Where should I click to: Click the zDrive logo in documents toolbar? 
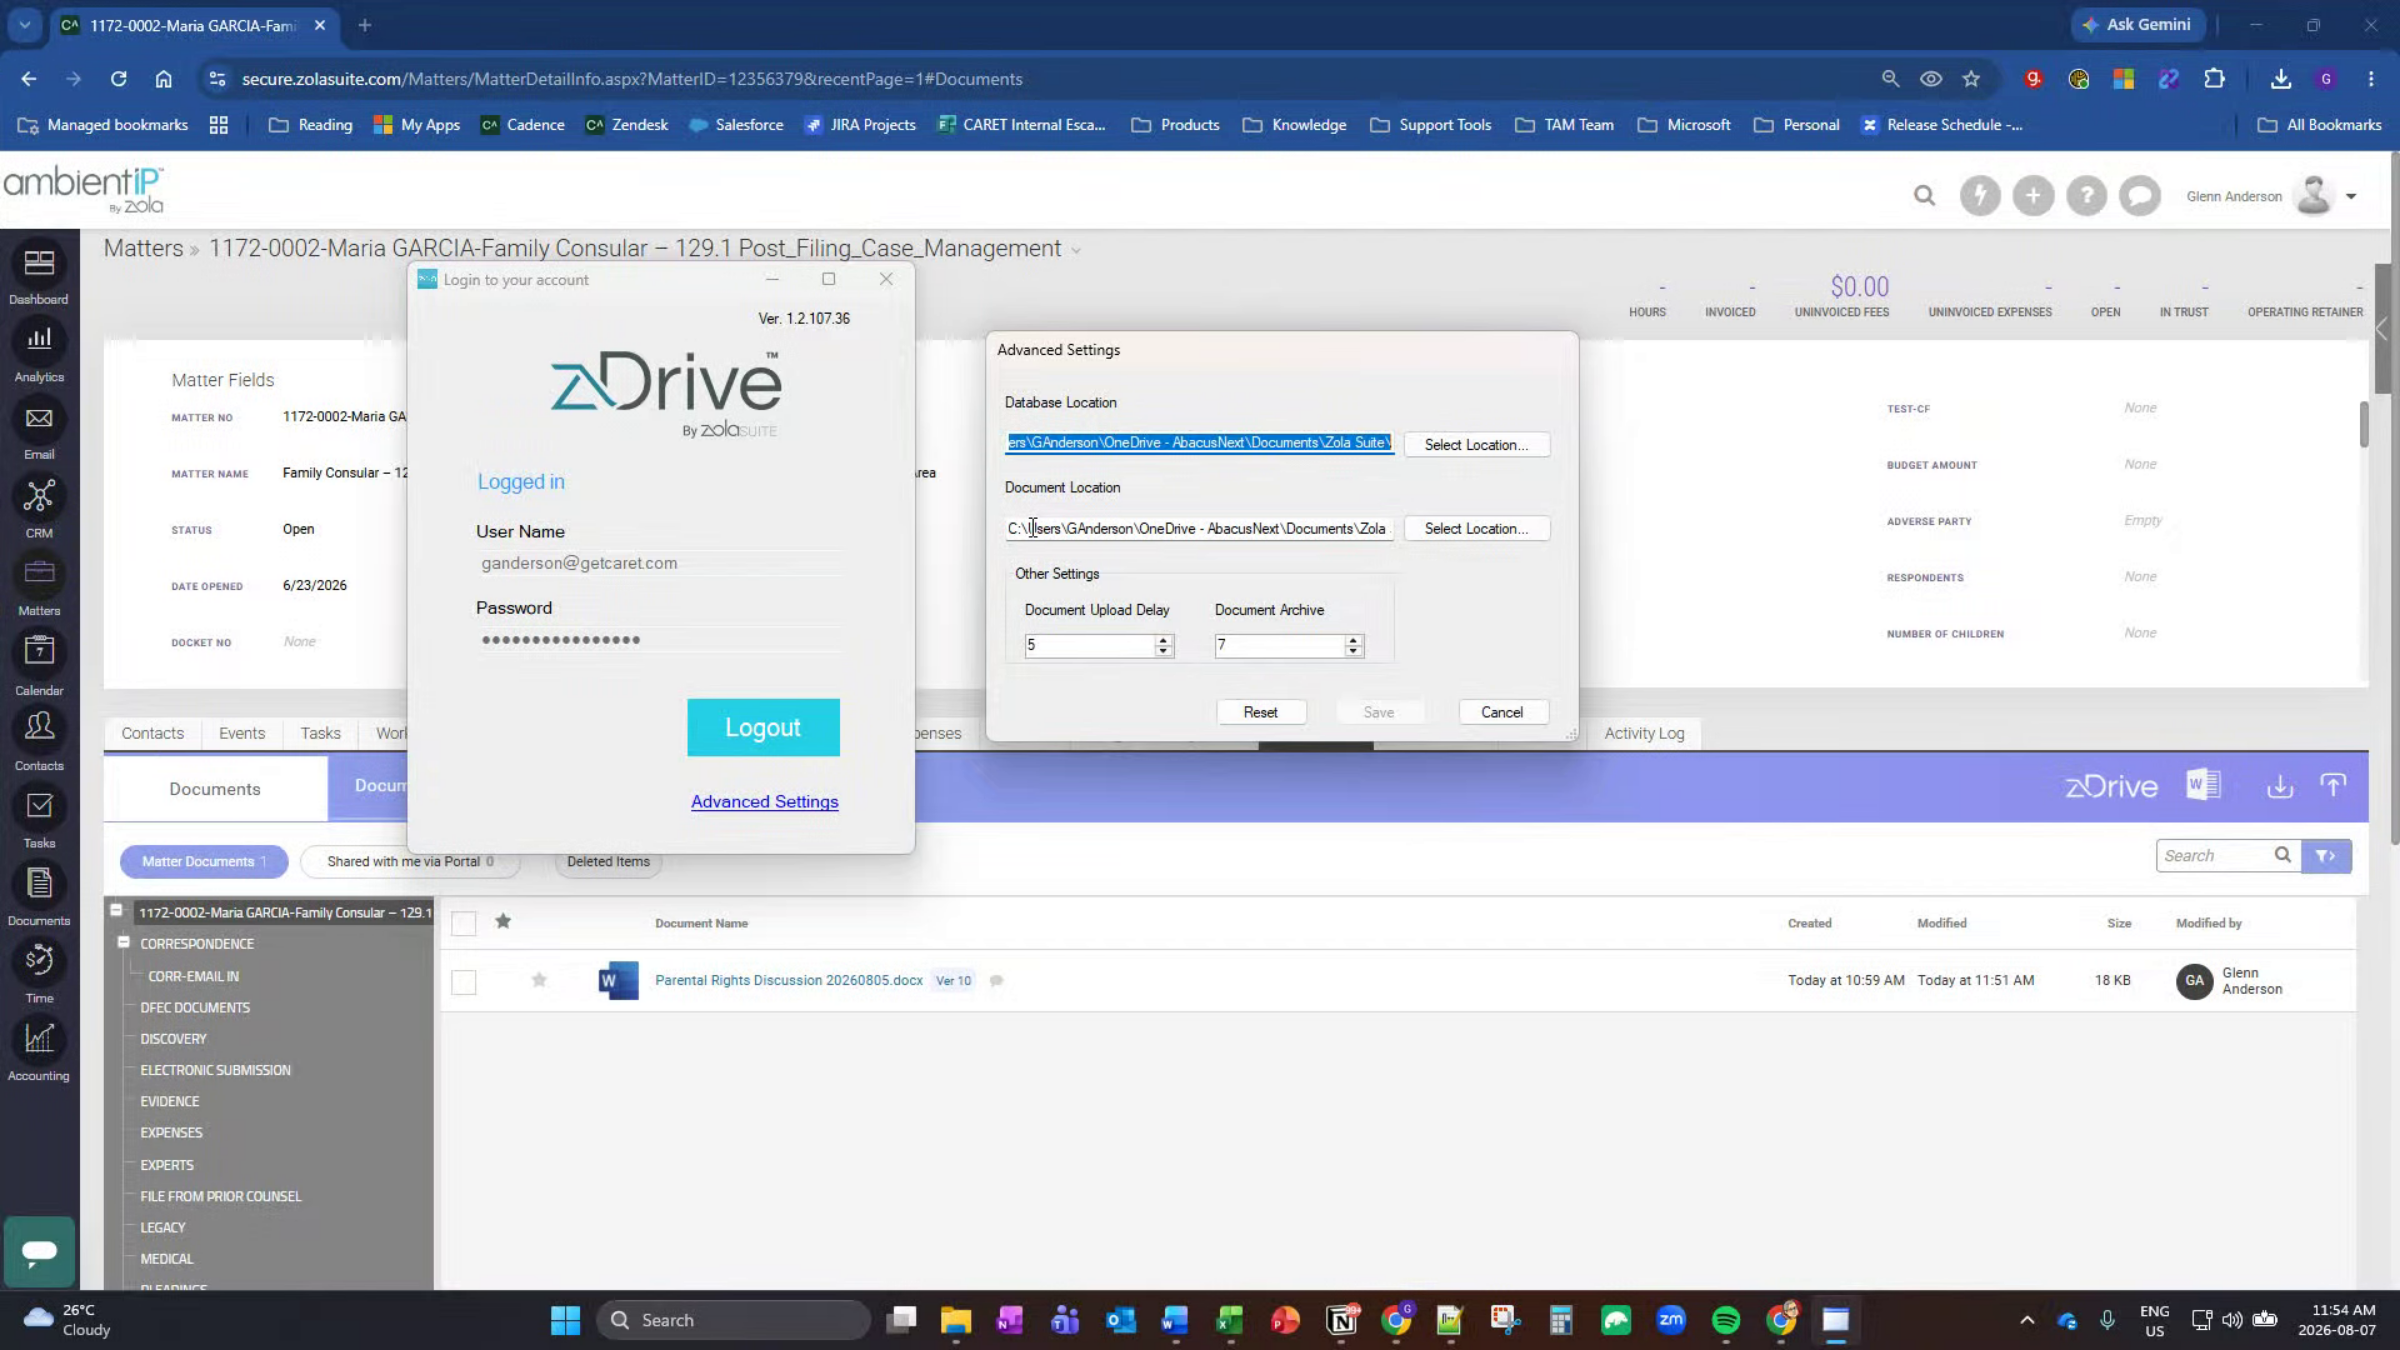click(x=2111, y=787)
